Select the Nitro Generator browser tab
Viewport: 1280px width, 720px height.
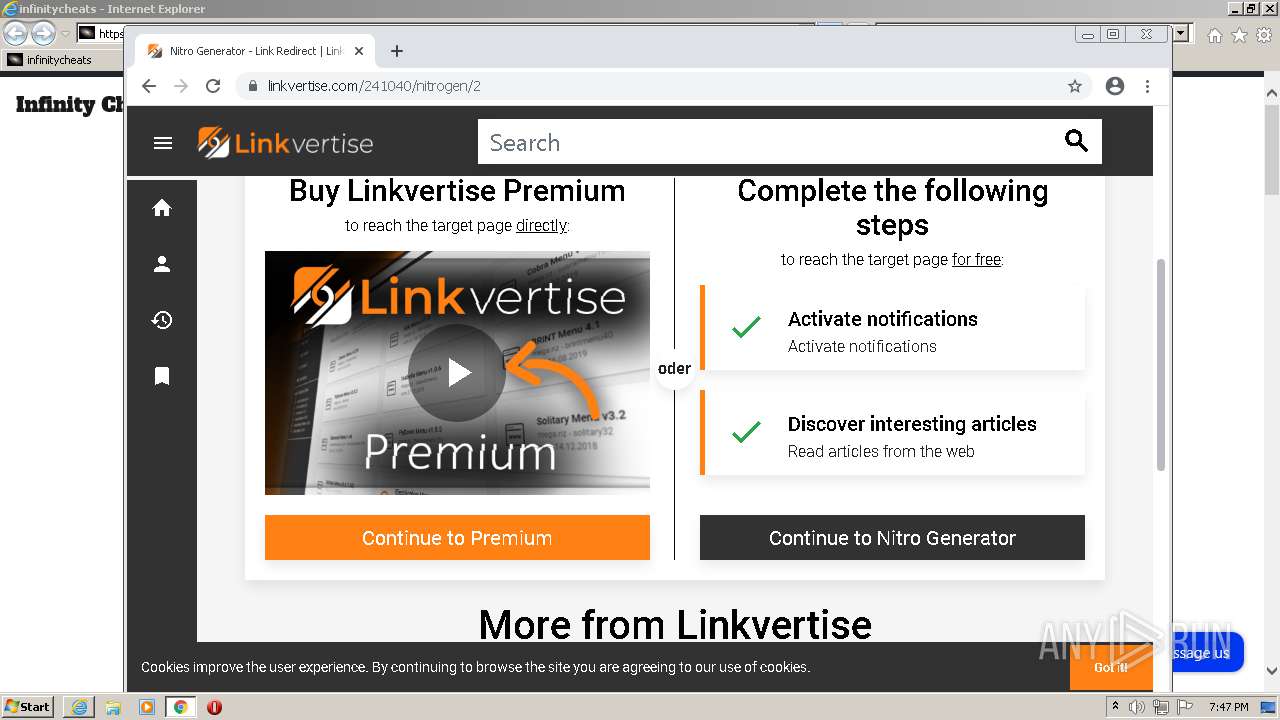(256, 51)
